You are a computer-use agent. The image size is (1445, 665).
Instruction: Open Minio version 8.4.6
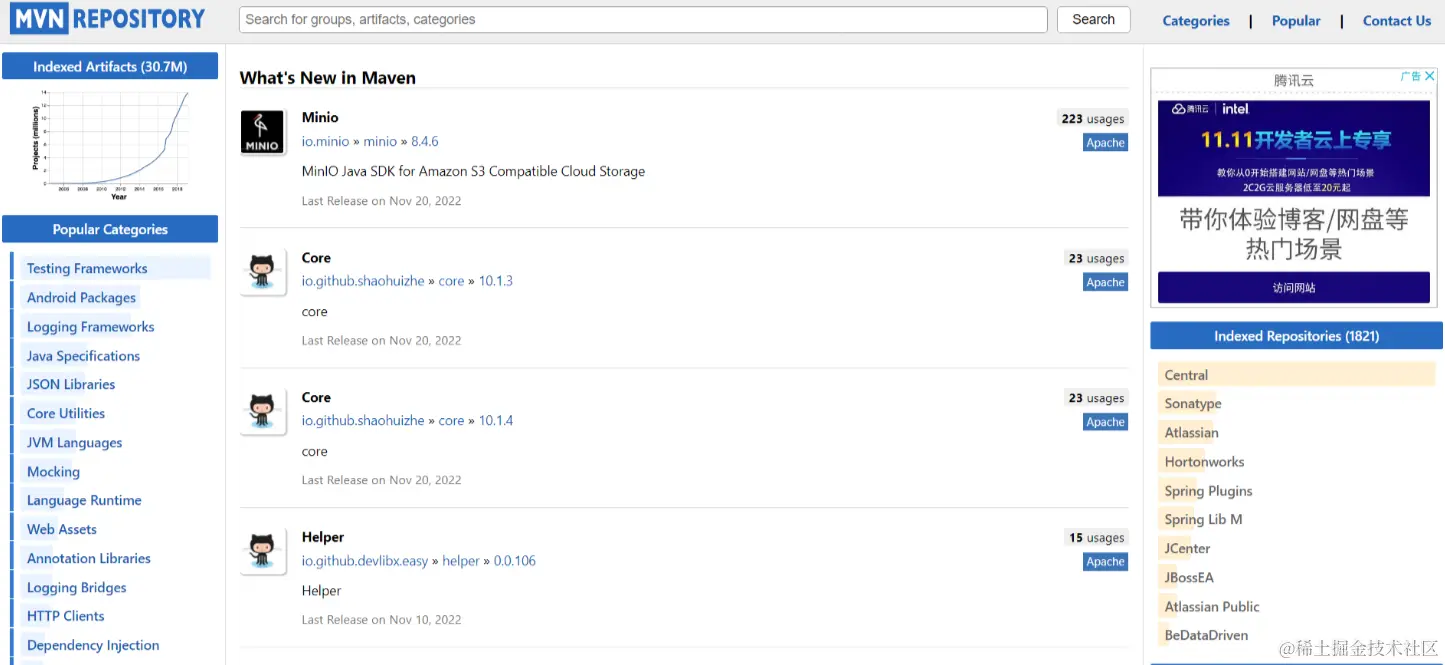[x=425, y=142]
